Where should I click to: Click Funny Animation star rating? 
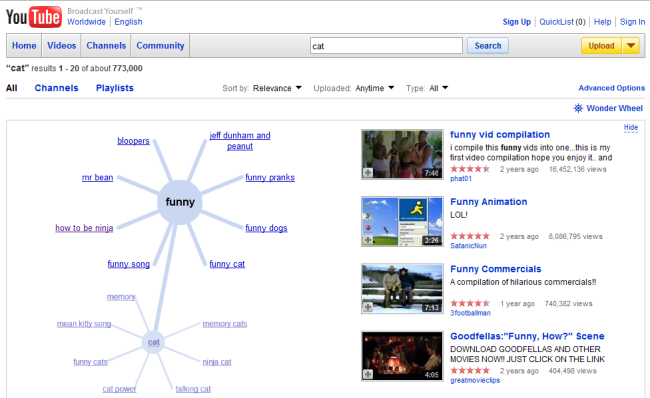(x=470, y=236)
